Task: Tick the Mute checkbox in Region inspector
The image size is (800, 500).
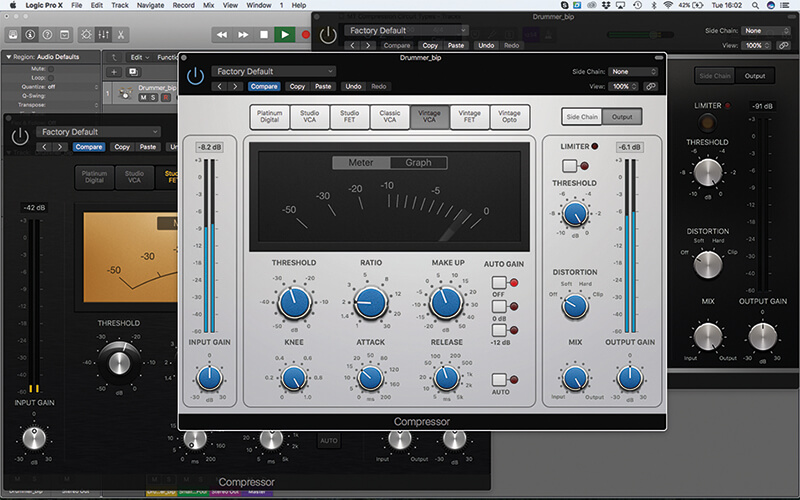Action: tap(51, 69)
